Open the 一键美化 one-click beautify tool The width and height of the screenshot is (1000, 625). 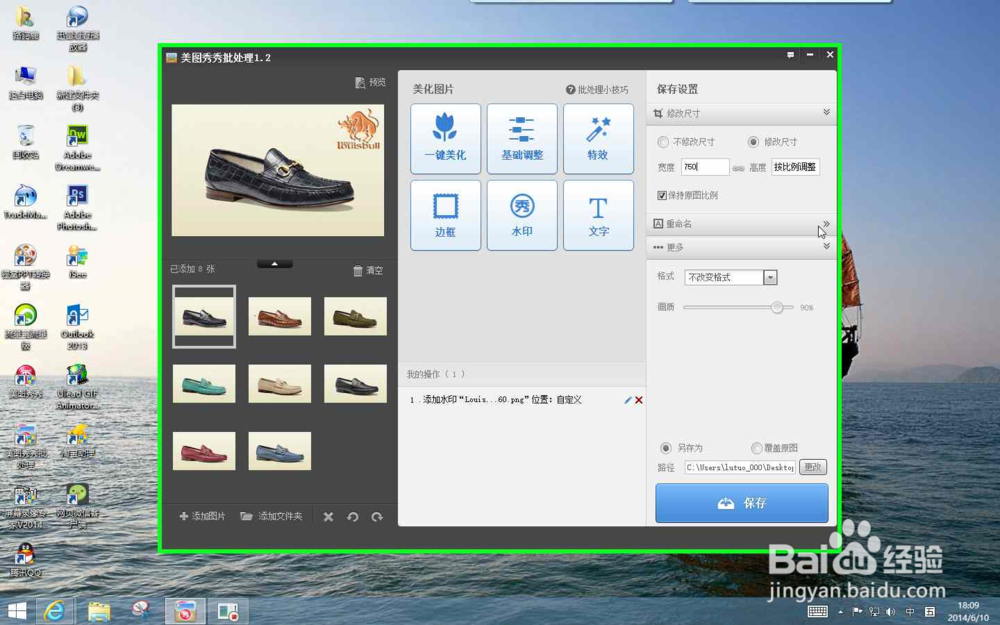click(x=445, y=138)
